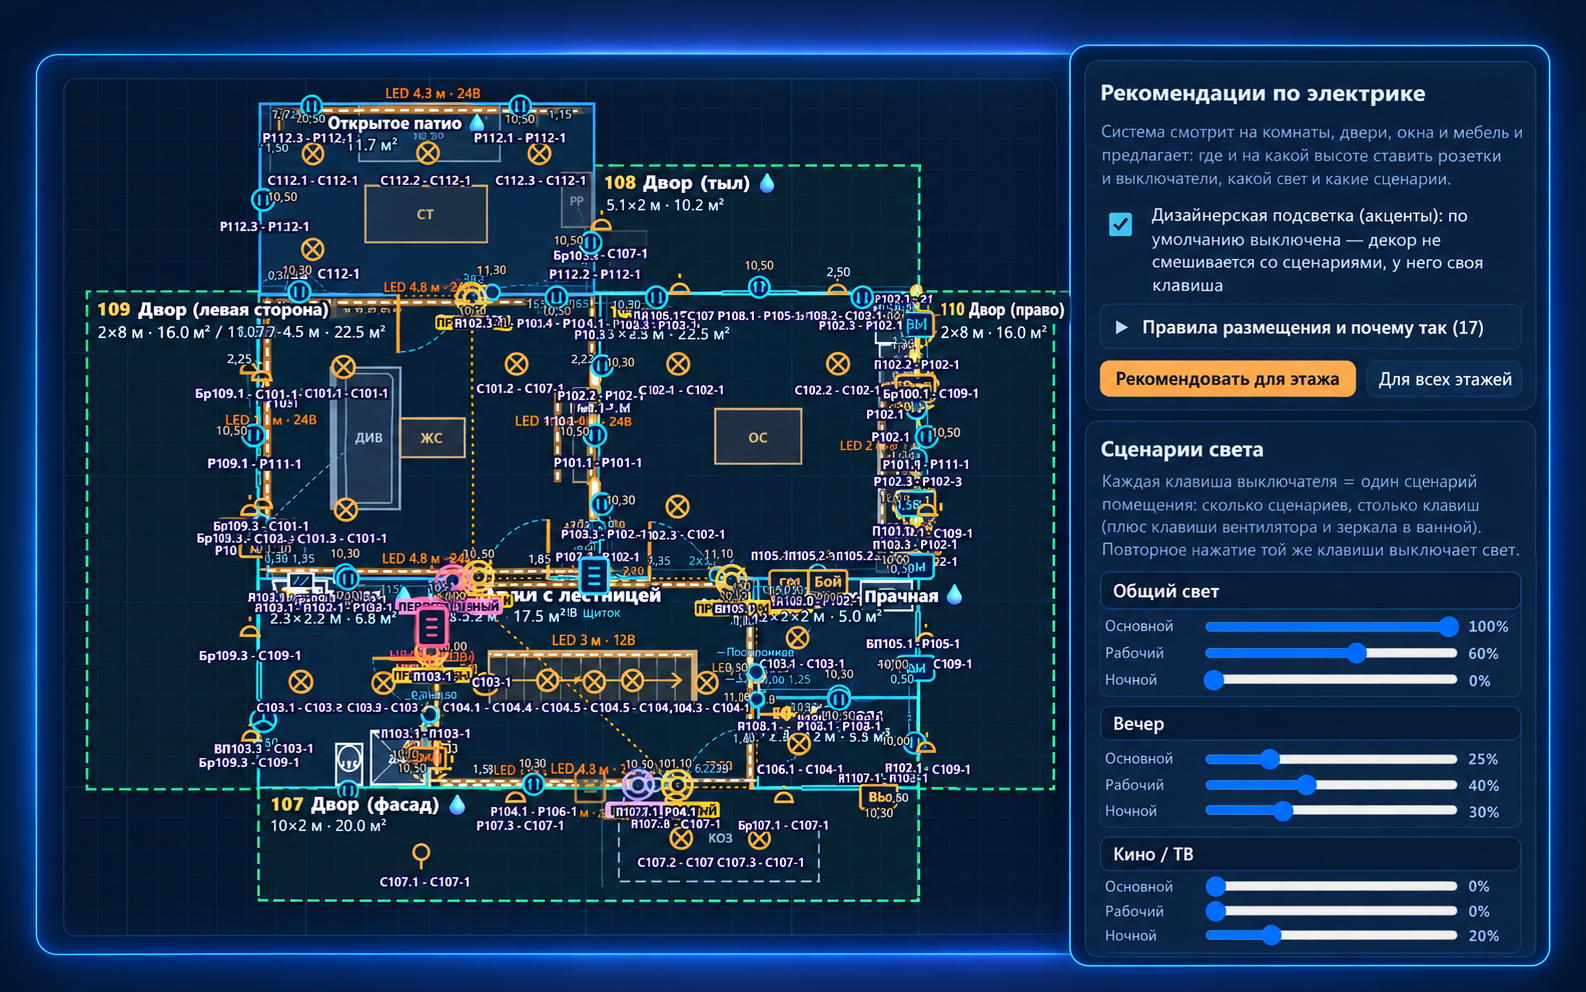Click the 100% value in Общий свет
The image size is (1586, 992).
click(x=1488, y=627)
